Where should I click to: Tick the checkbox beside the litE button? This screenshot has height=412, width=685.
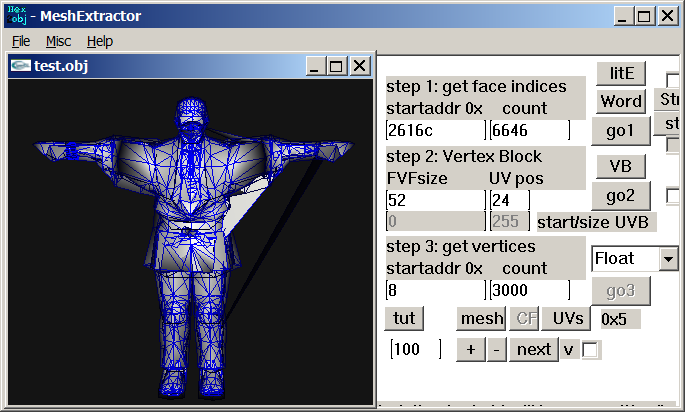tap(673, 80)
